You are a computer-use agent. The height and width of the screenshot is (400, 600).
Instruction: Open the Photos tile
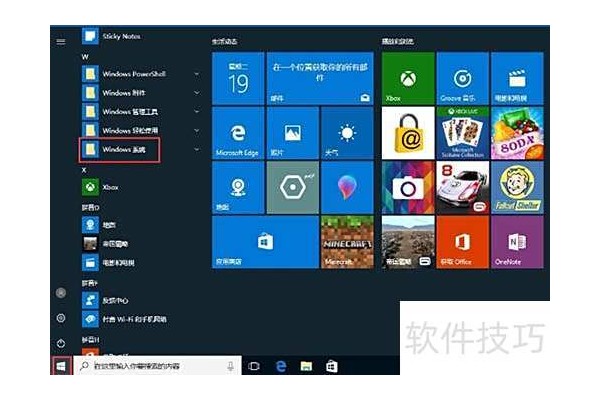(293, 133)
